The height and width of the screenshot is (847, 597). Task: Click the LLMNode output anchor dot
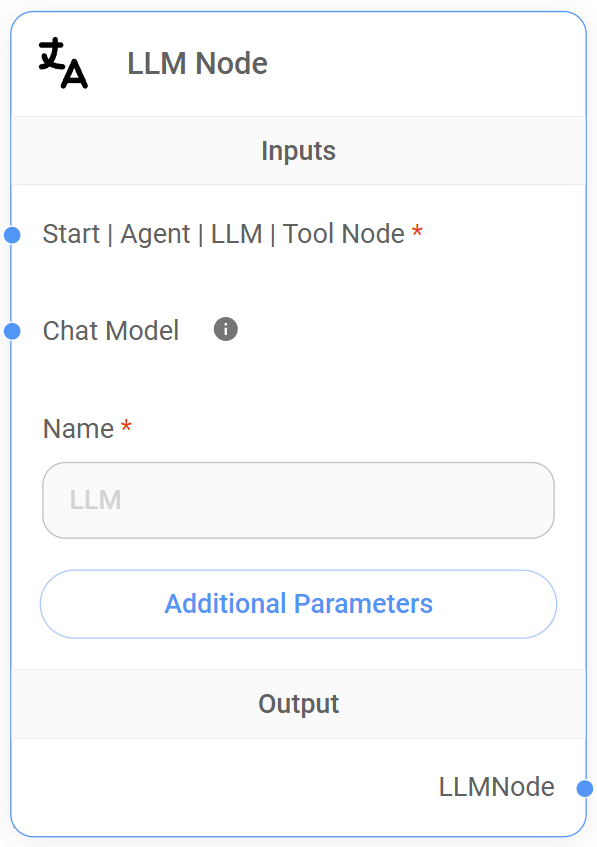[585, 789]
